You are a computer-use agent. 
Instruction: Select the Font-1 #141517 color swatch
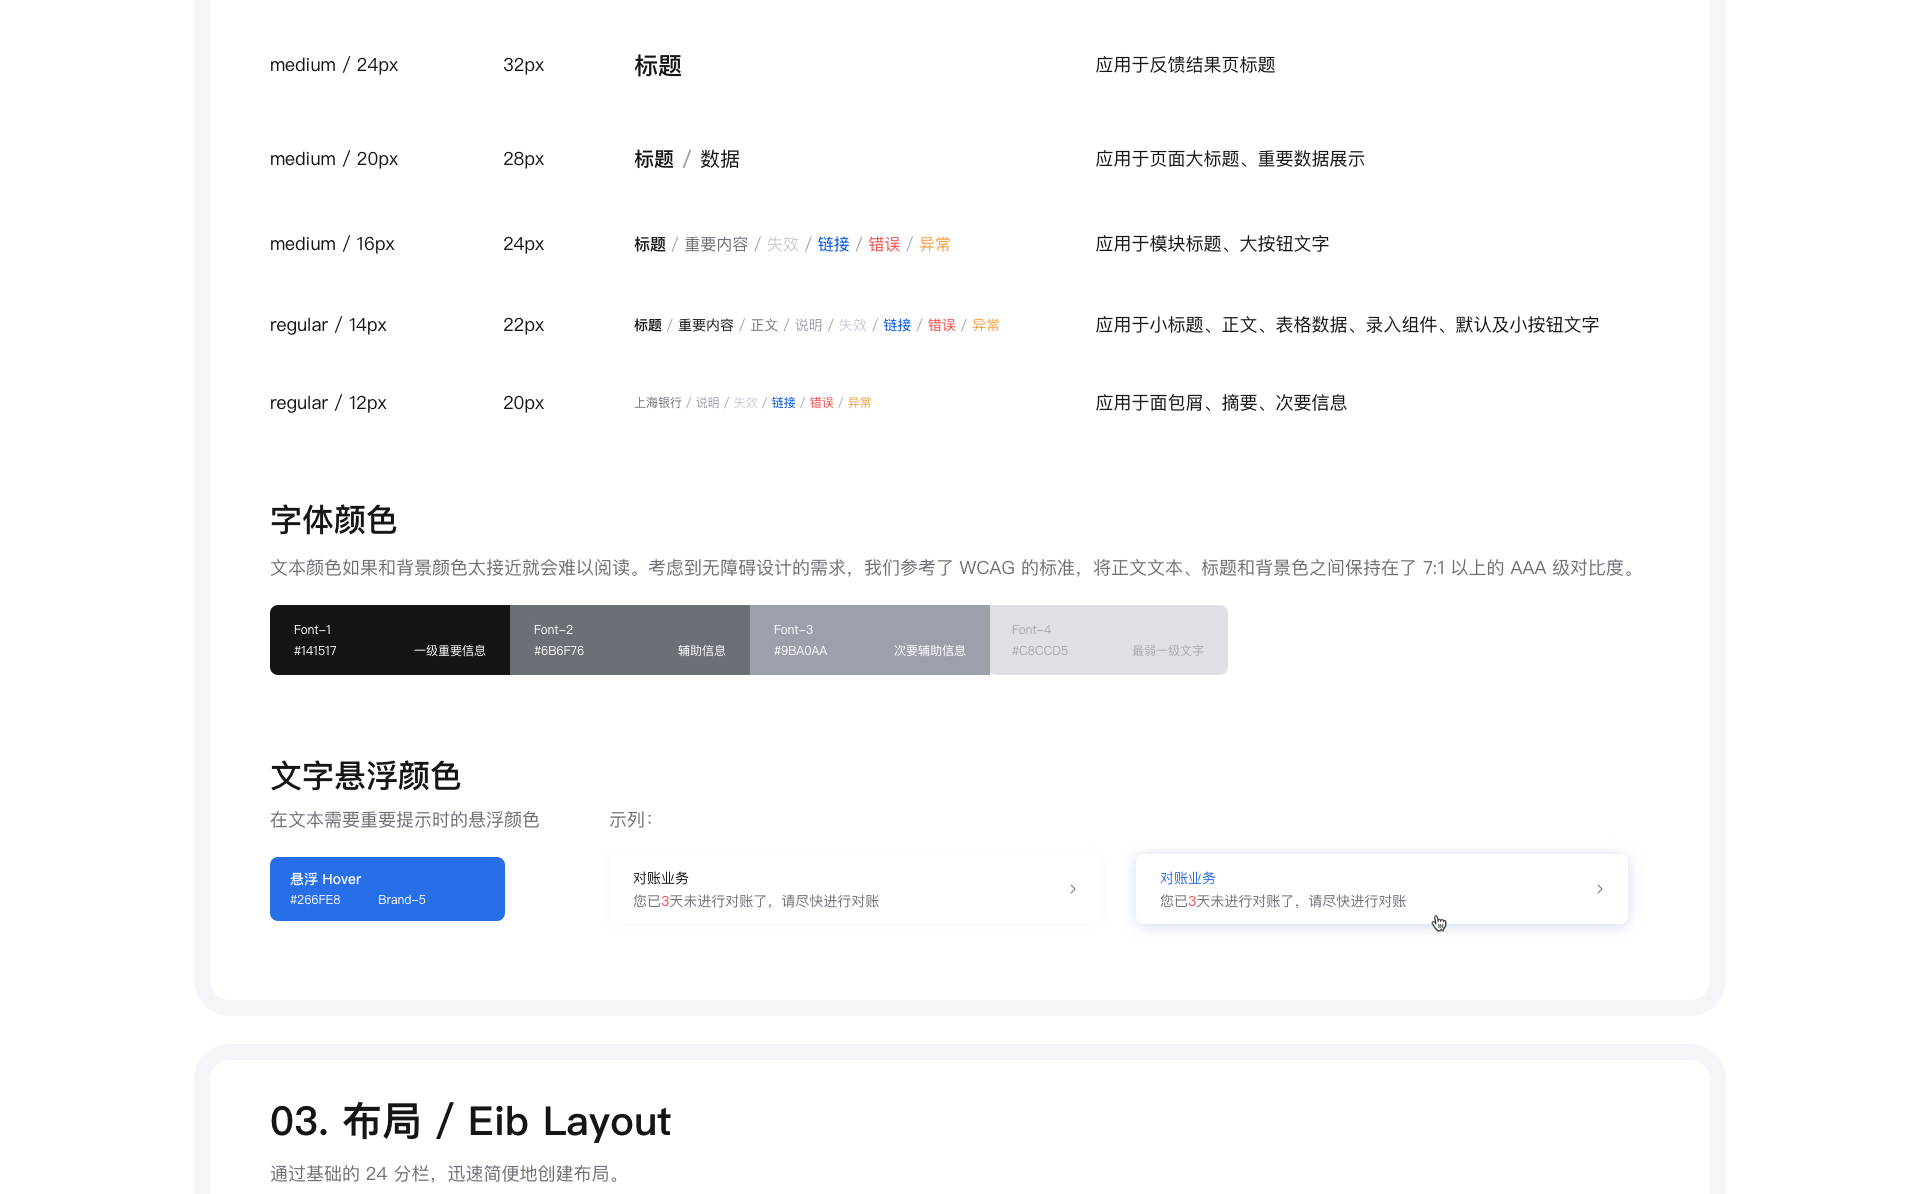tap(389, 640)
